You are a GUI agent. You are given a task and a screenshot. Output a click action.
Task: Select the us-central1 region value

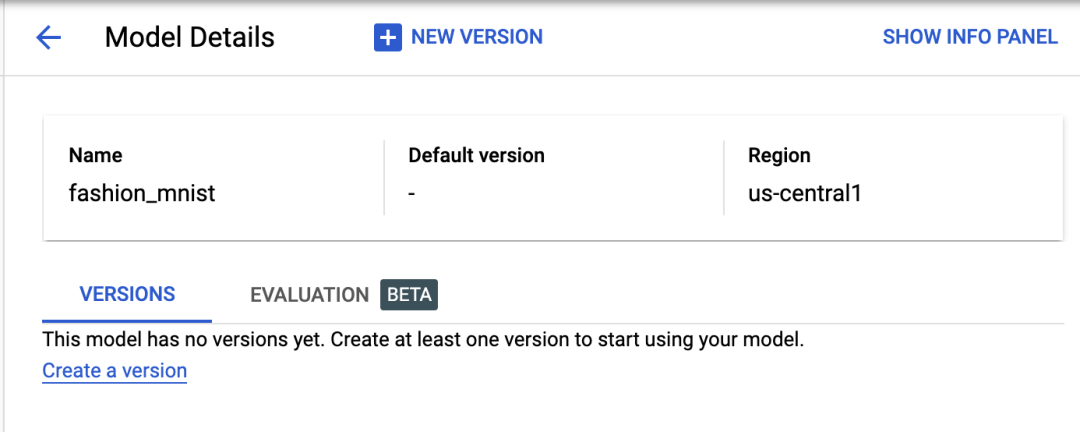[804, 193]
